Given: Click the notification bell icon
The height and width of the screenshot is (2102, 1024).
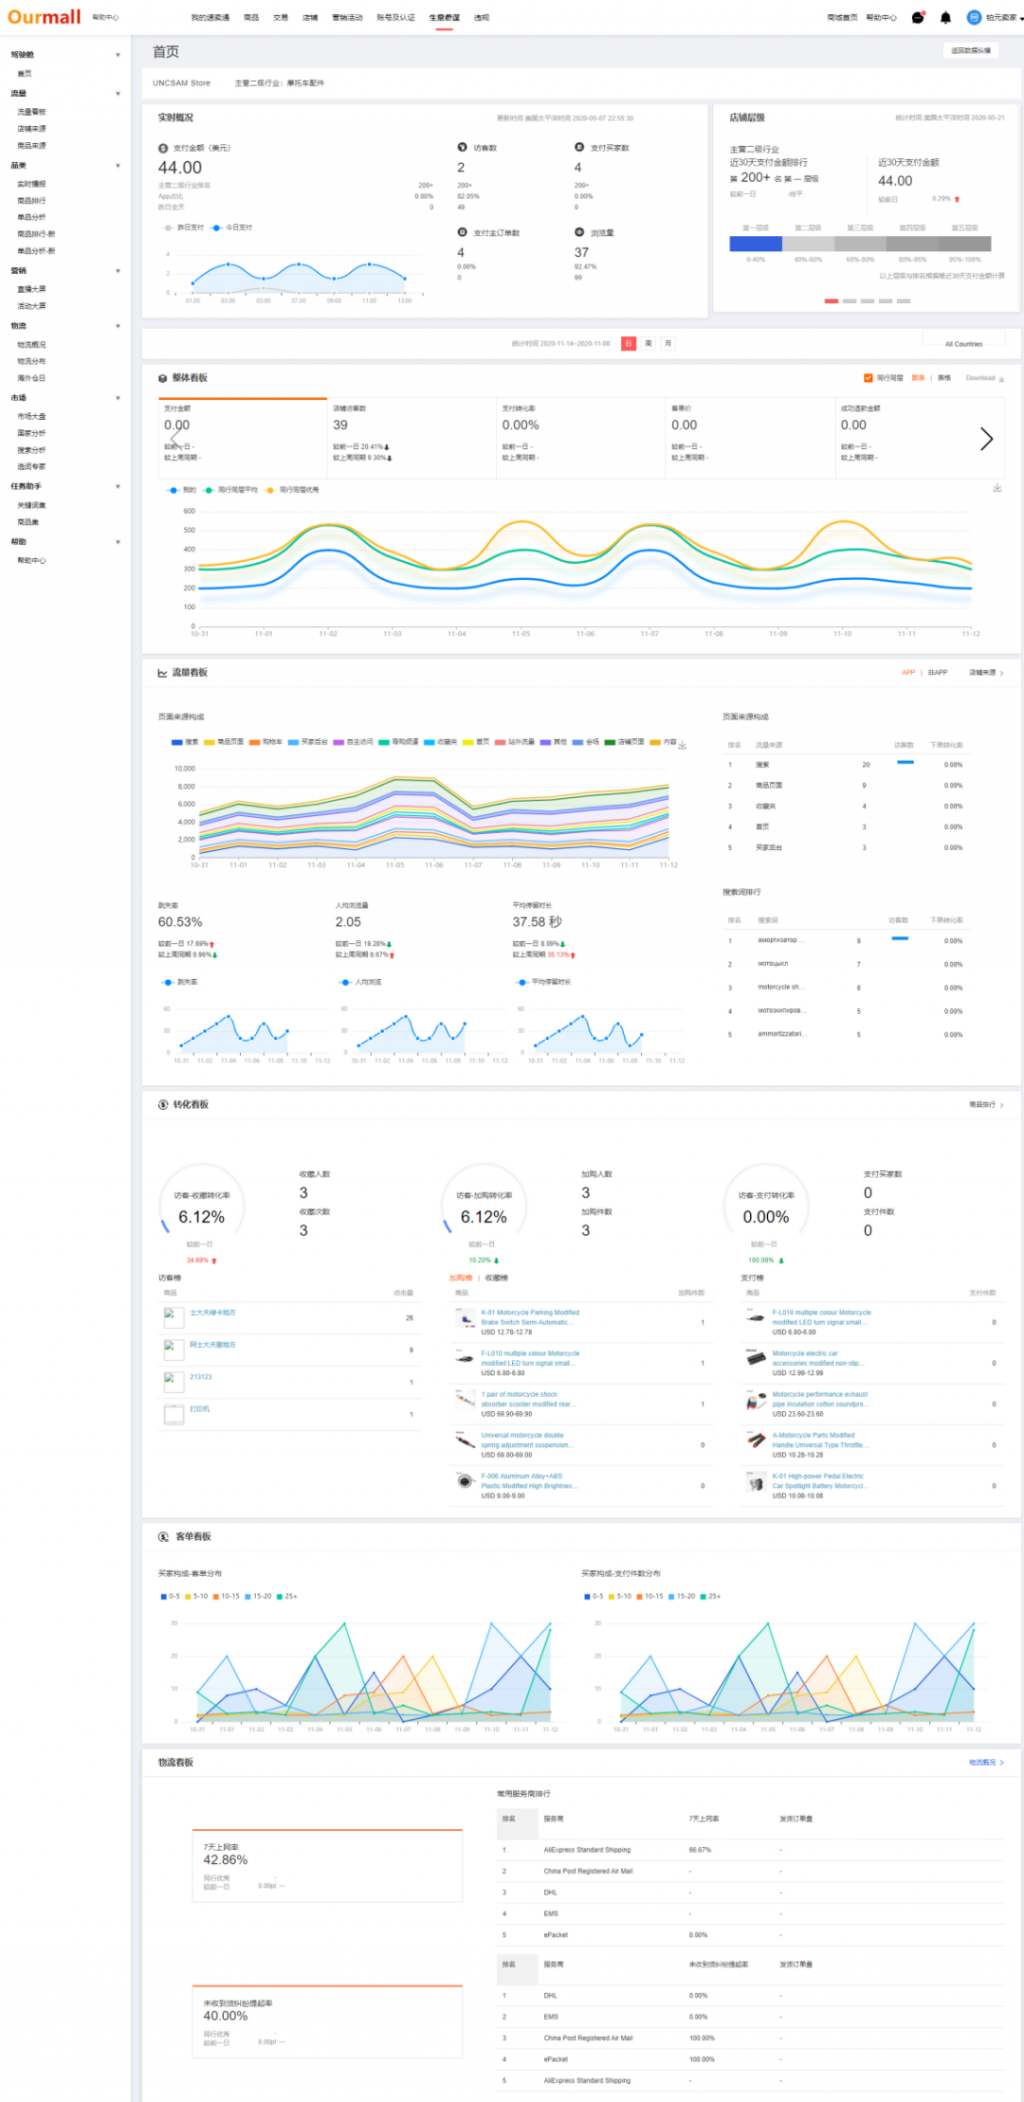Looking at the screenshot, I should [x=945, y=17].
